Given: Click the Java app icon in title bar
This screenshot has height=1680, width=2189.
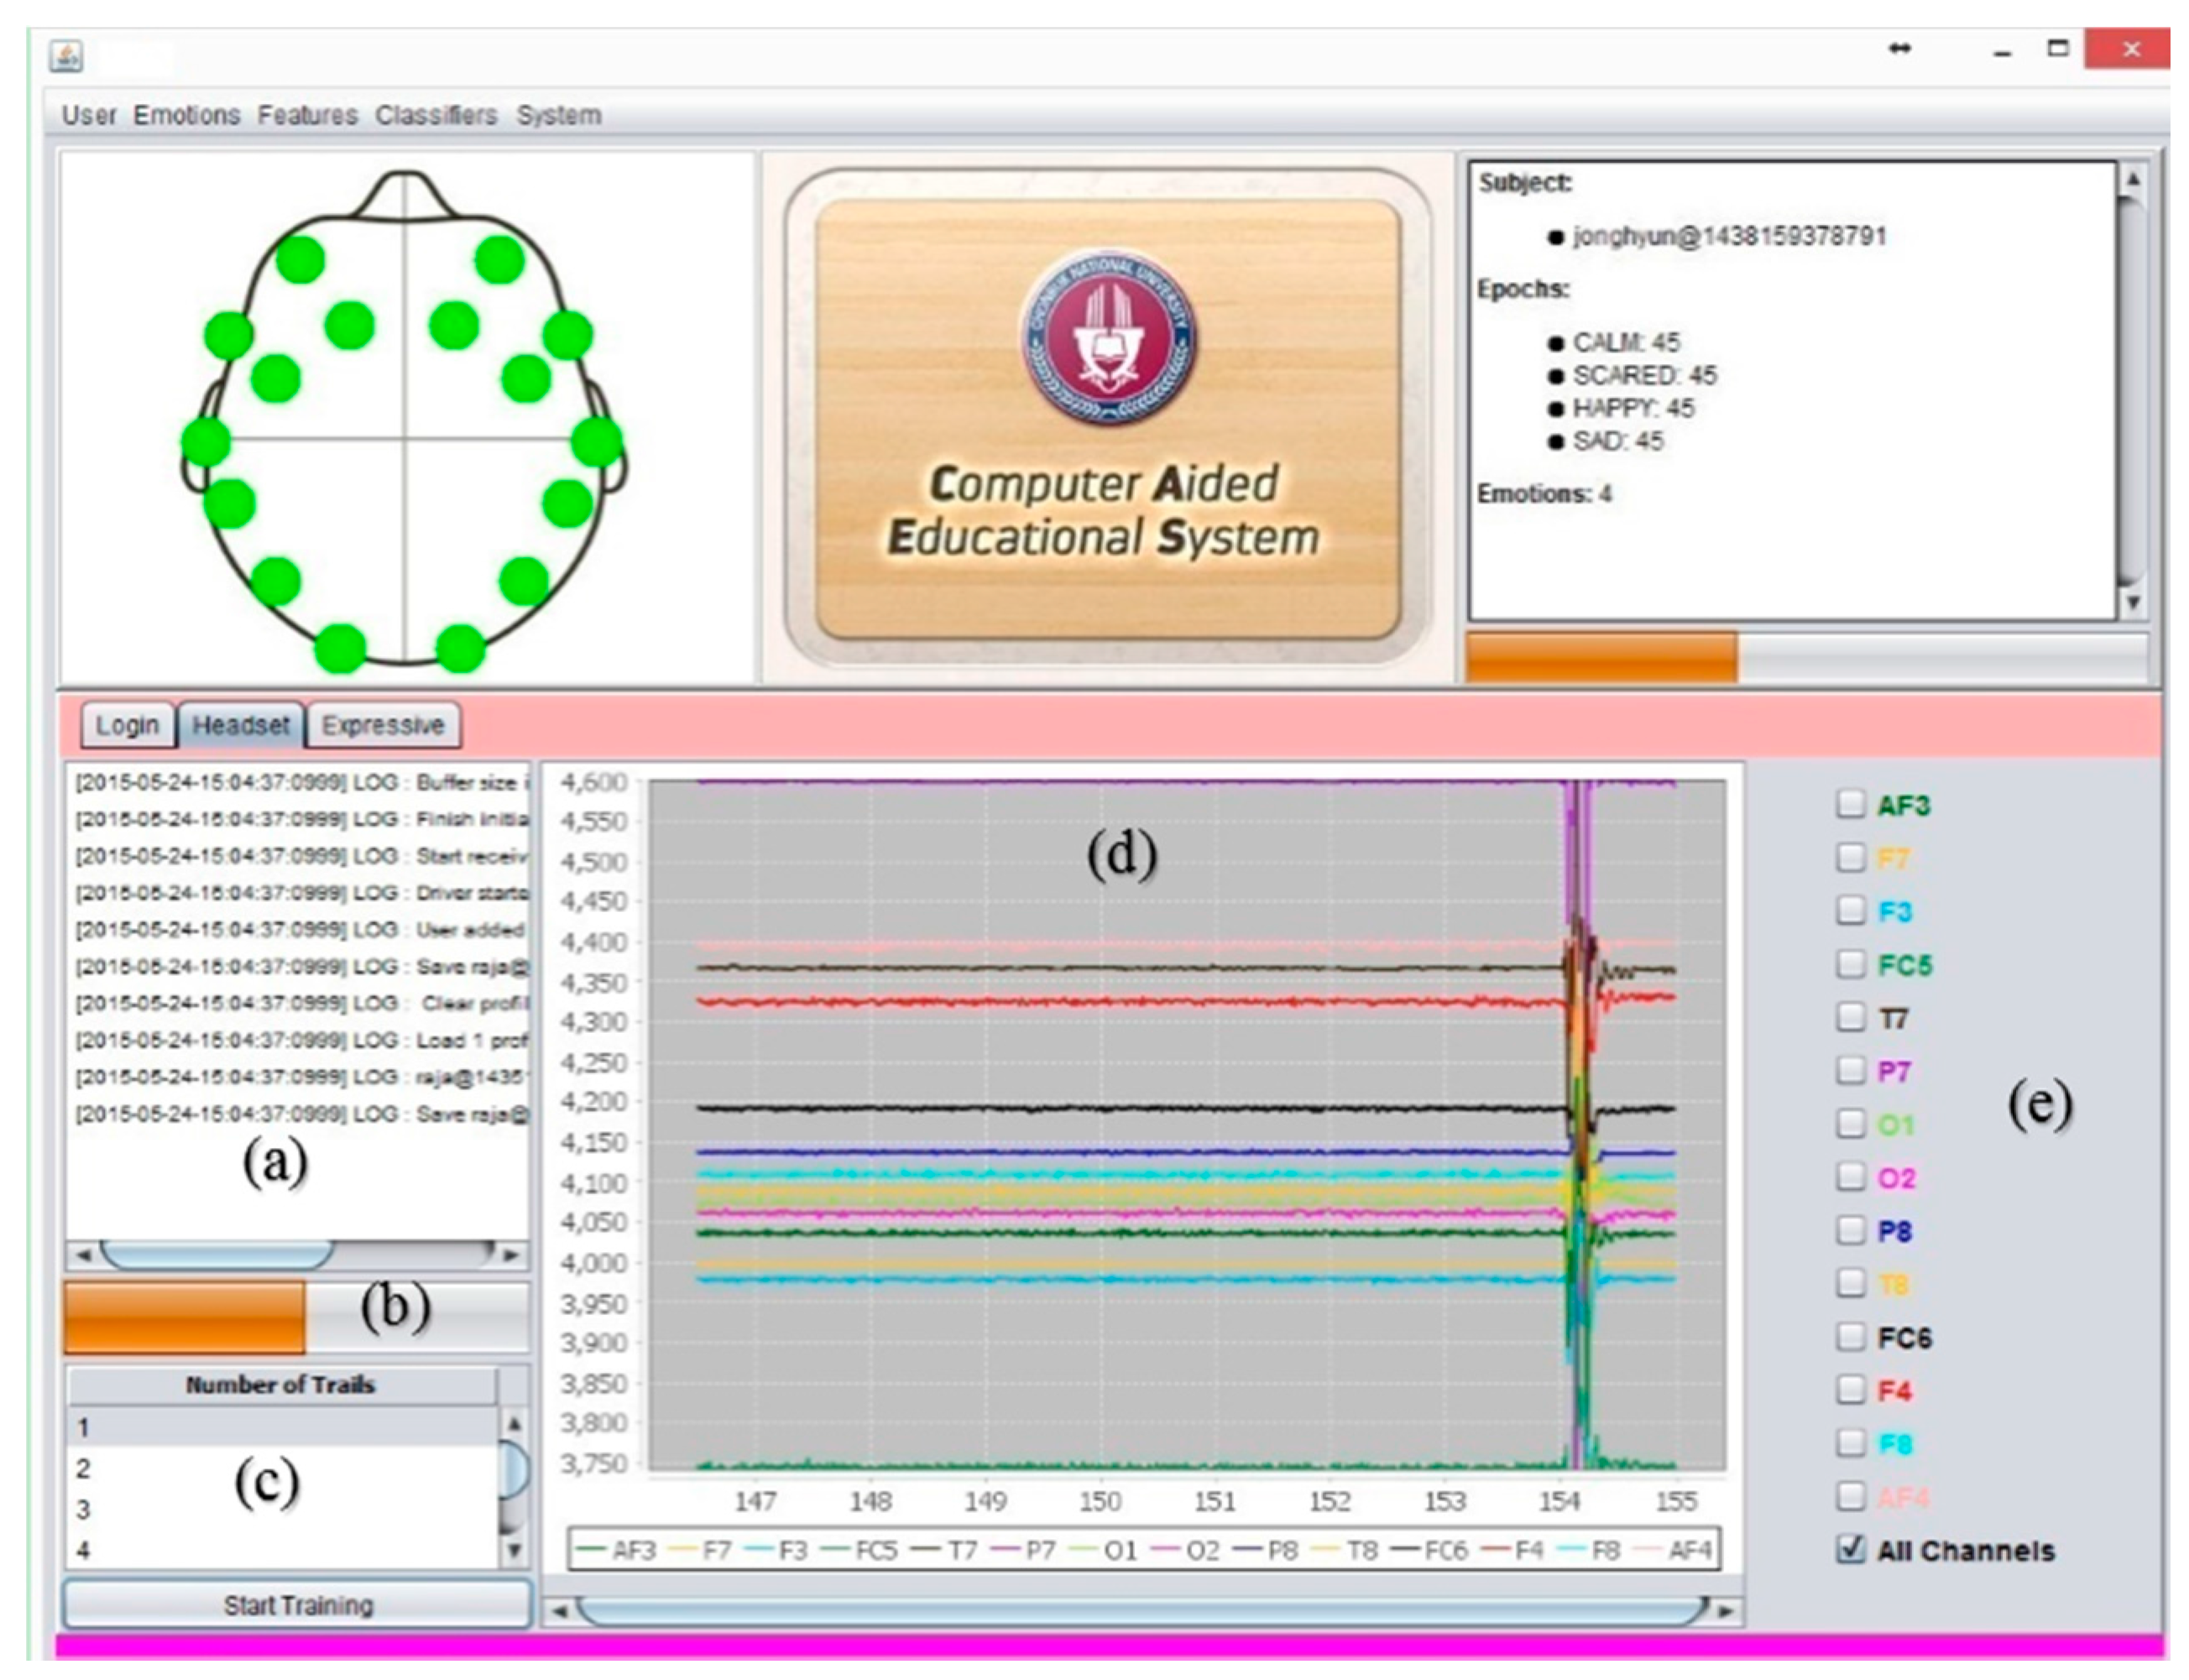Looking at the screenshot, I should coord(66,56).
